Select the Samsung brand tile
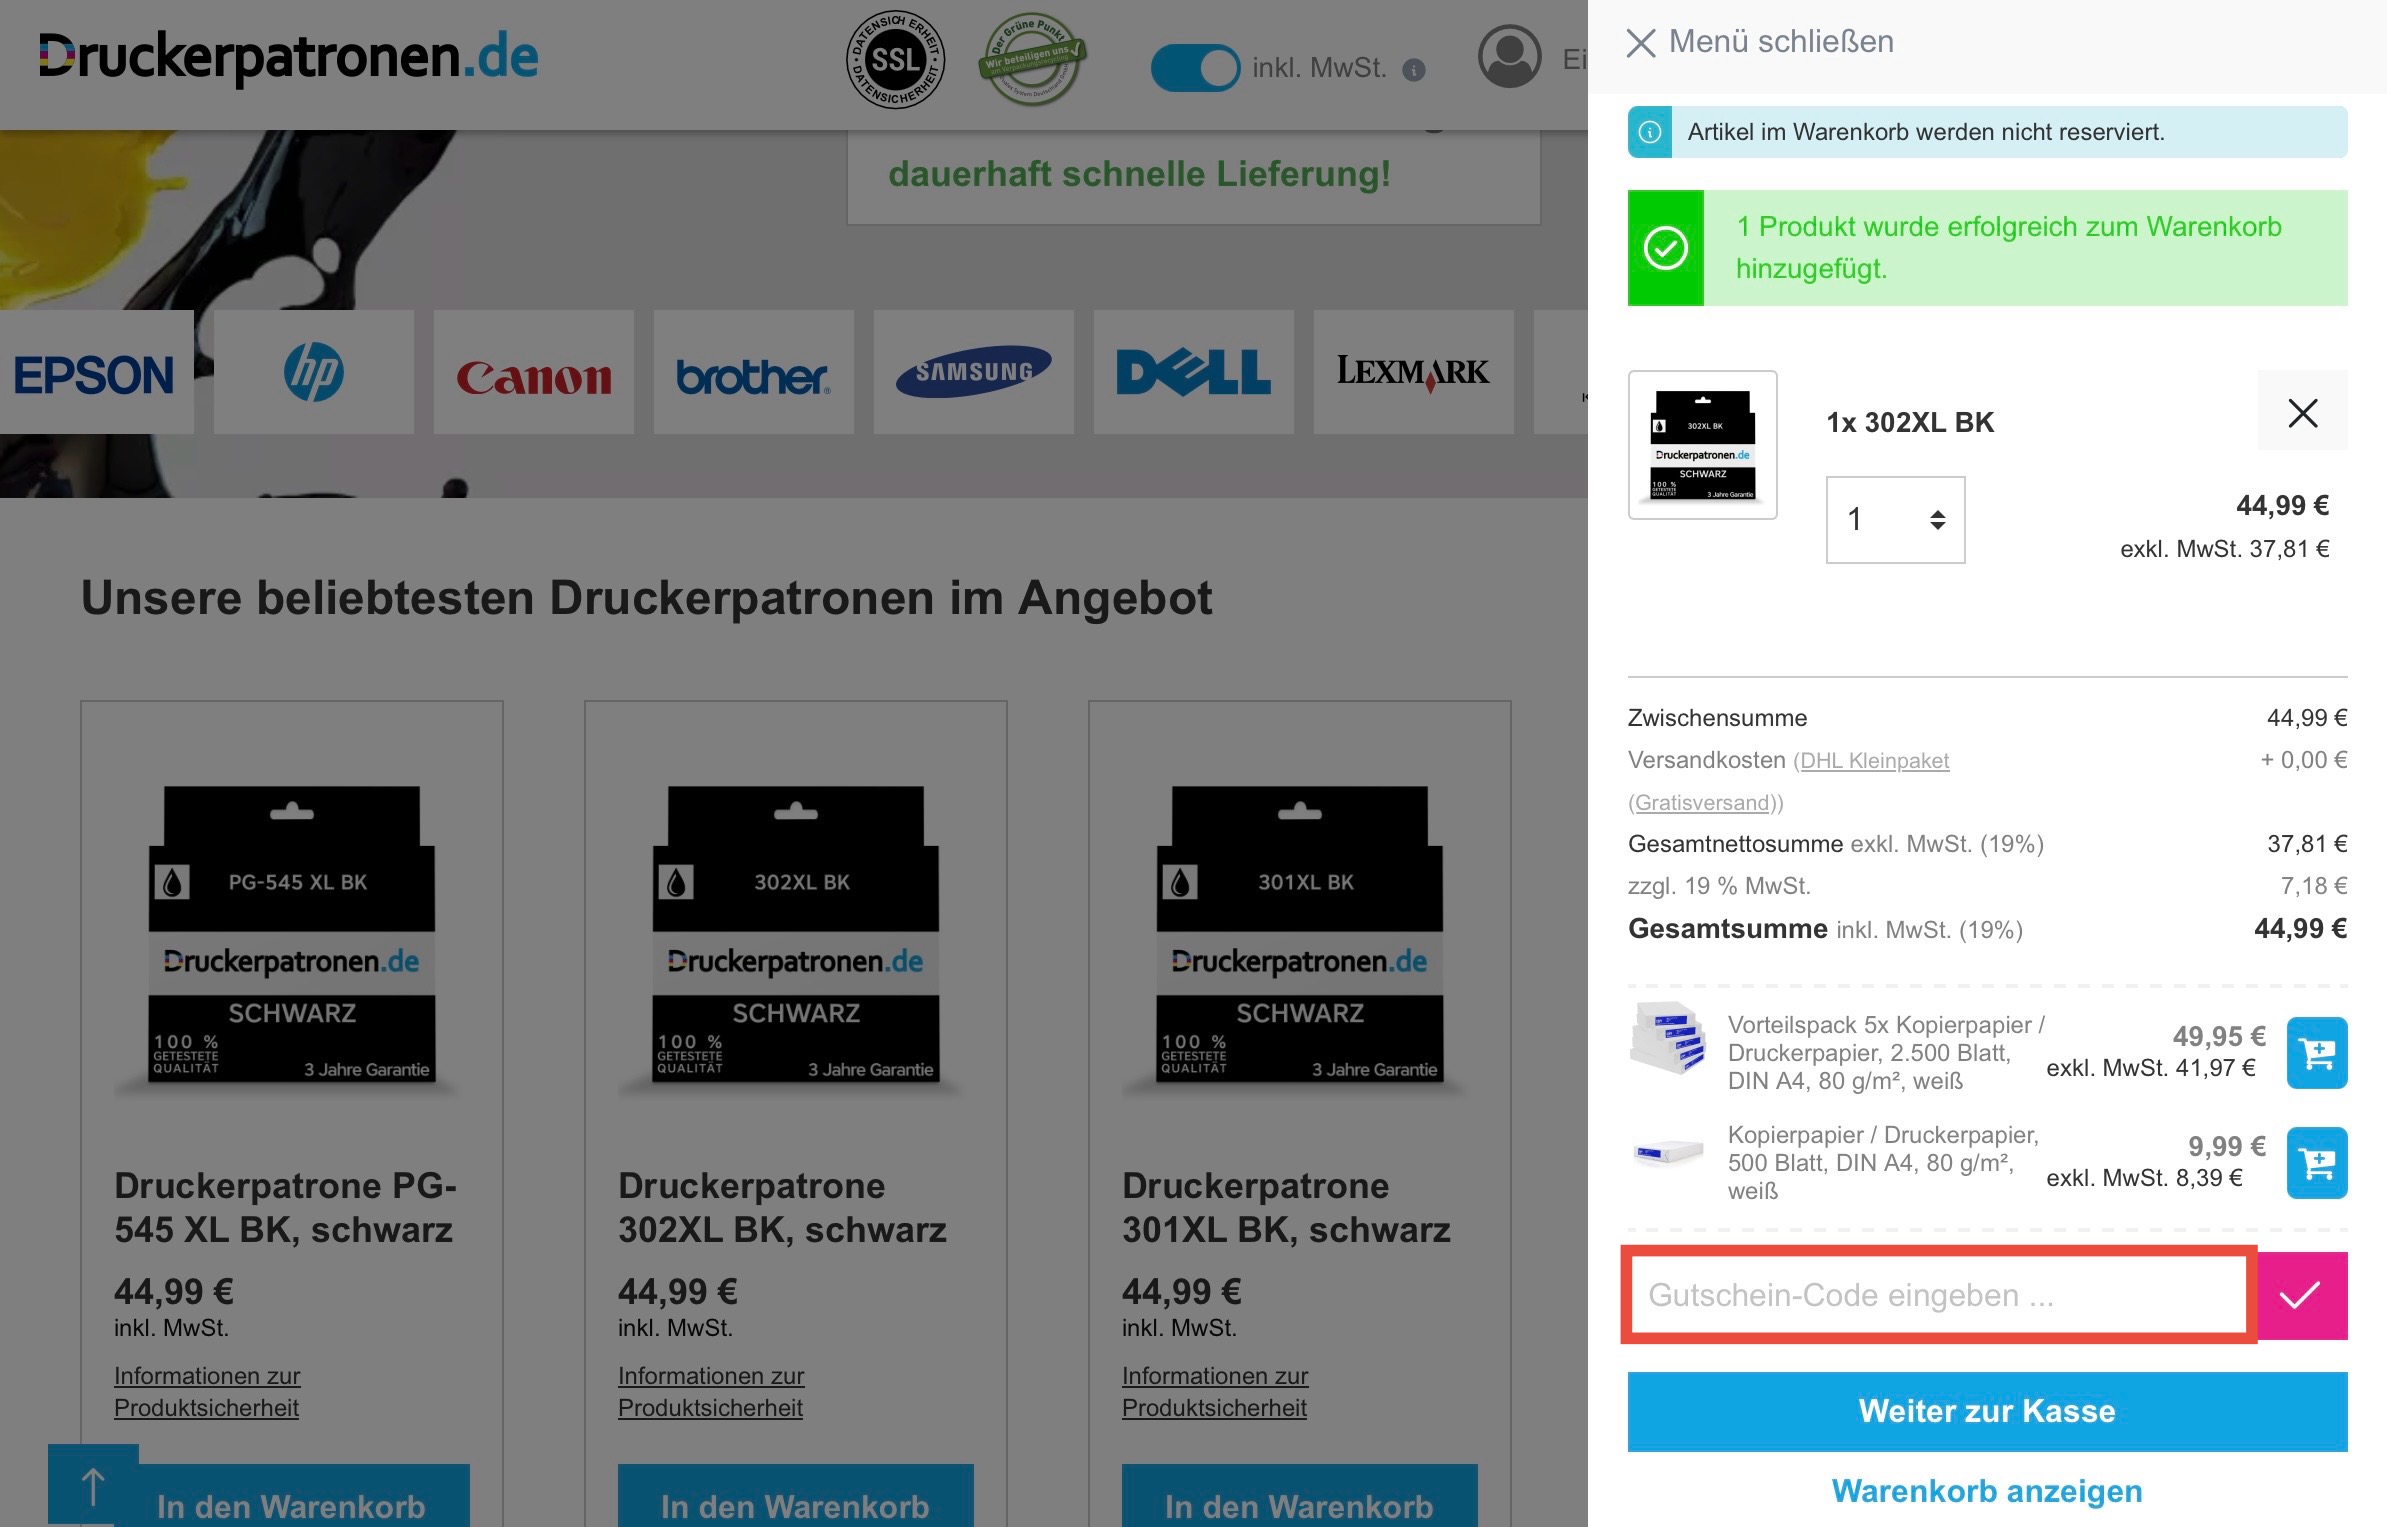Screen dimensions: 2387x1527 point(974,372)
